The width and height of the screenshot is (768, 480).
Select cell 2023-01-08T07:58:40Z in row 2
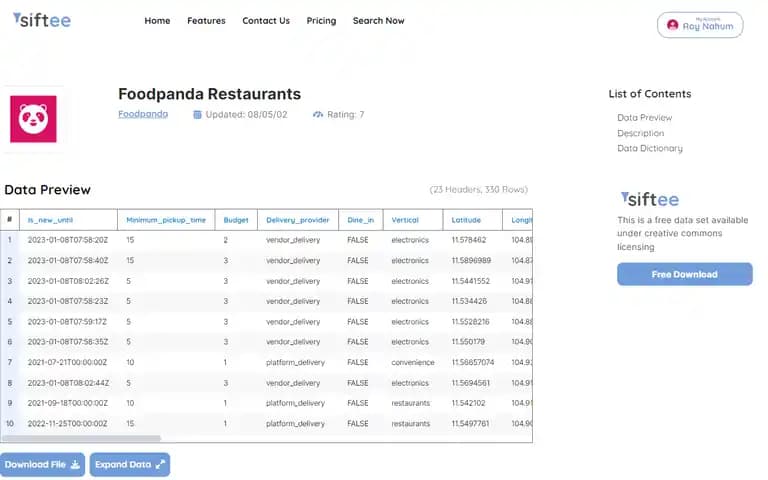pos(68,261)
